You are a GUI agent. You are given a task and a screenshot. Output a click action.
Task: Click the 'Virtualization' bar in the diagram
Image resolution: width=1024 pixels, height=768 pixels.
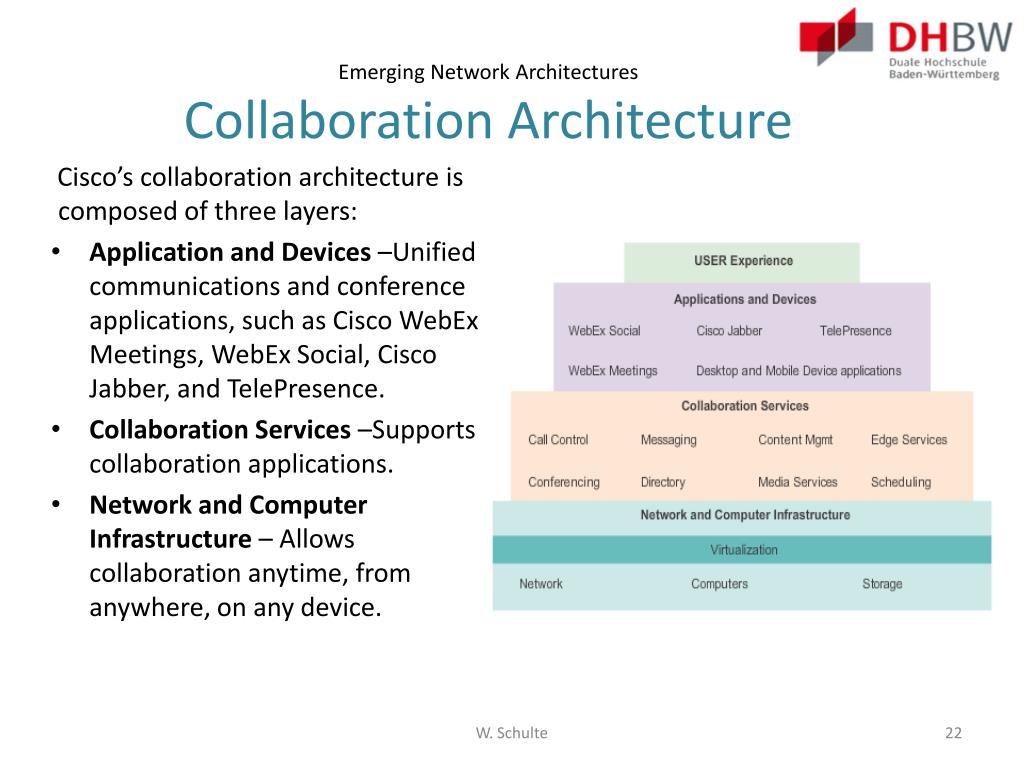click(x=742, y=550)
